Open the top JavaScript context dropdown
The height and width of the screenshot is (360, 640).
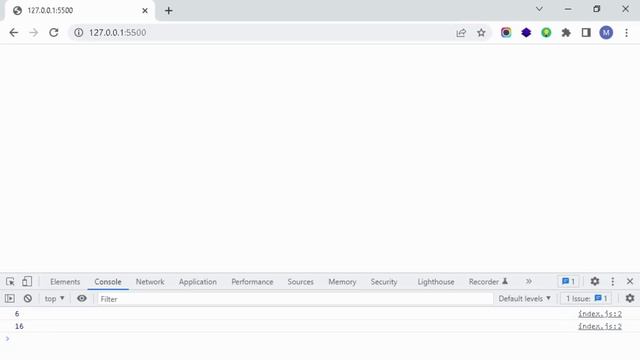coord(54,299)
